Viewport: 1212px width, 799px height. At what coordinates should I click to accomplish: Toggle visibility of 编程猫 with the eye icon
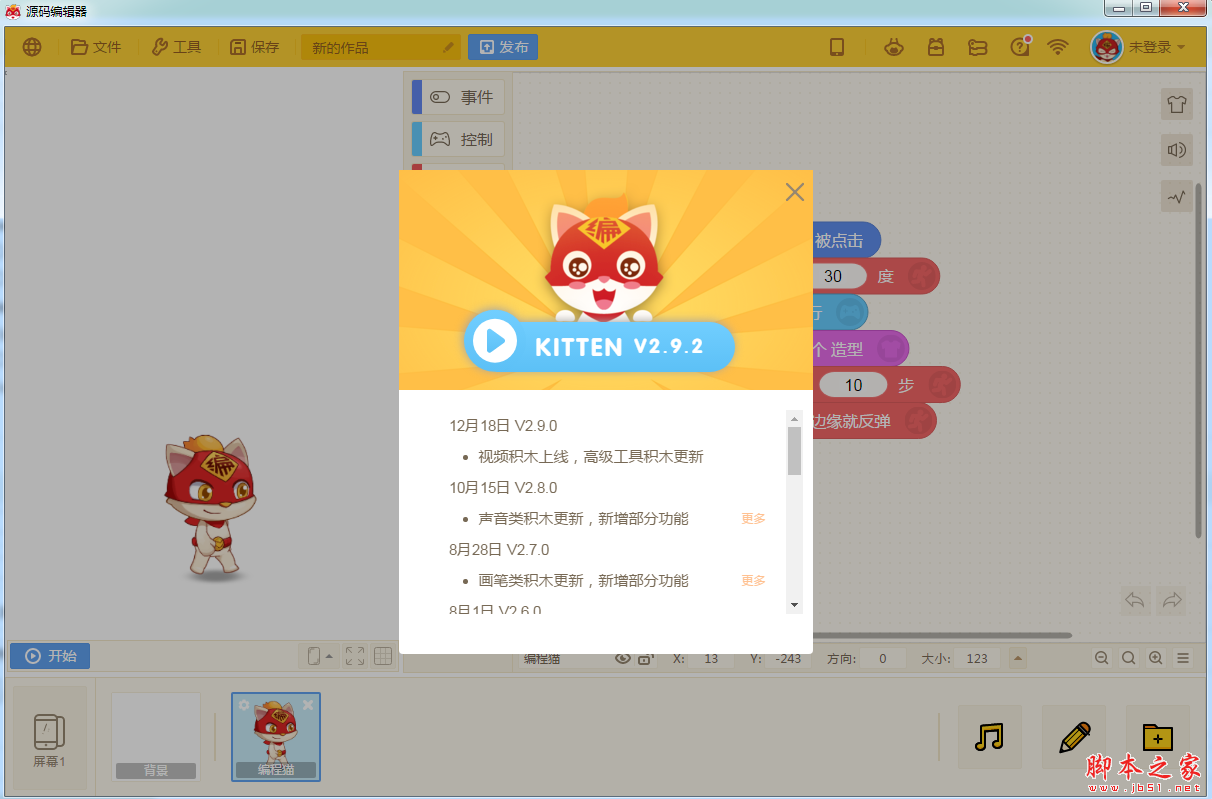(623, 657)
